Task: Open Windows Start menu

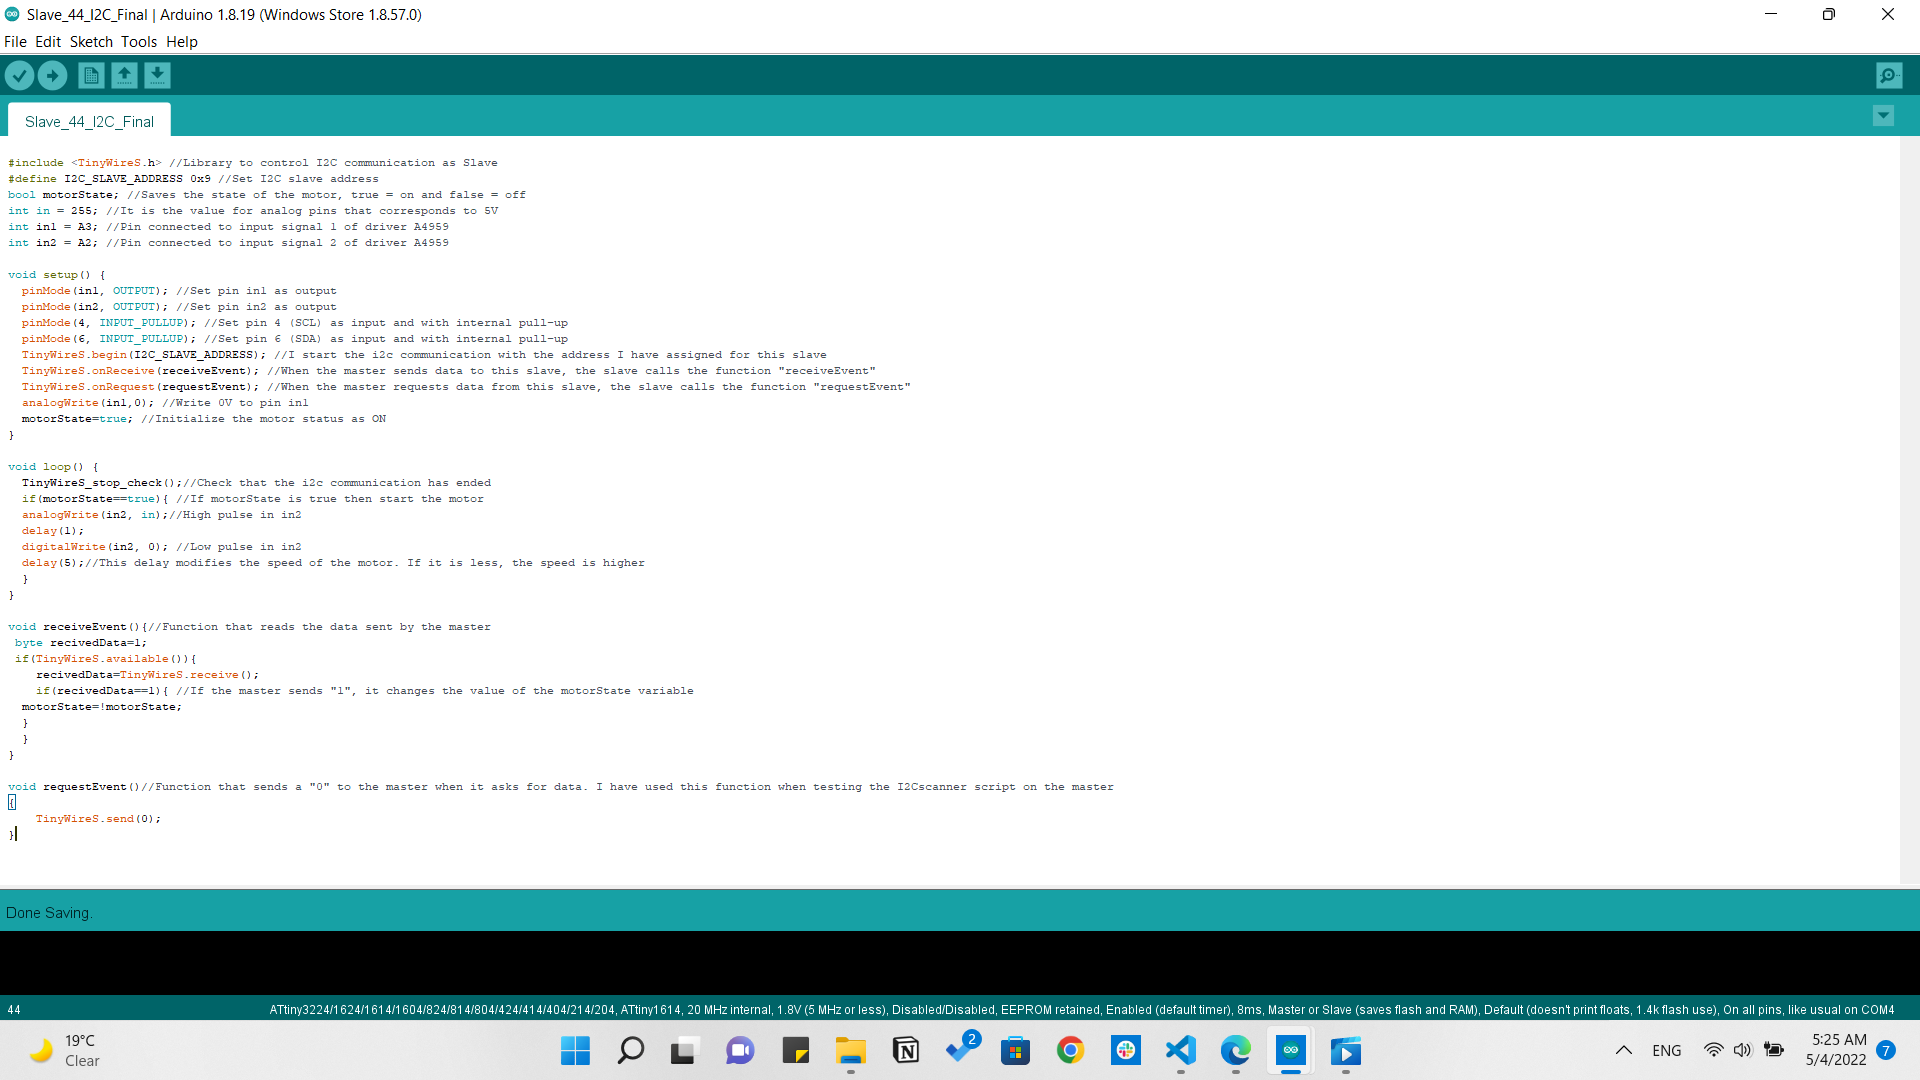Action: coord(575,1050)
